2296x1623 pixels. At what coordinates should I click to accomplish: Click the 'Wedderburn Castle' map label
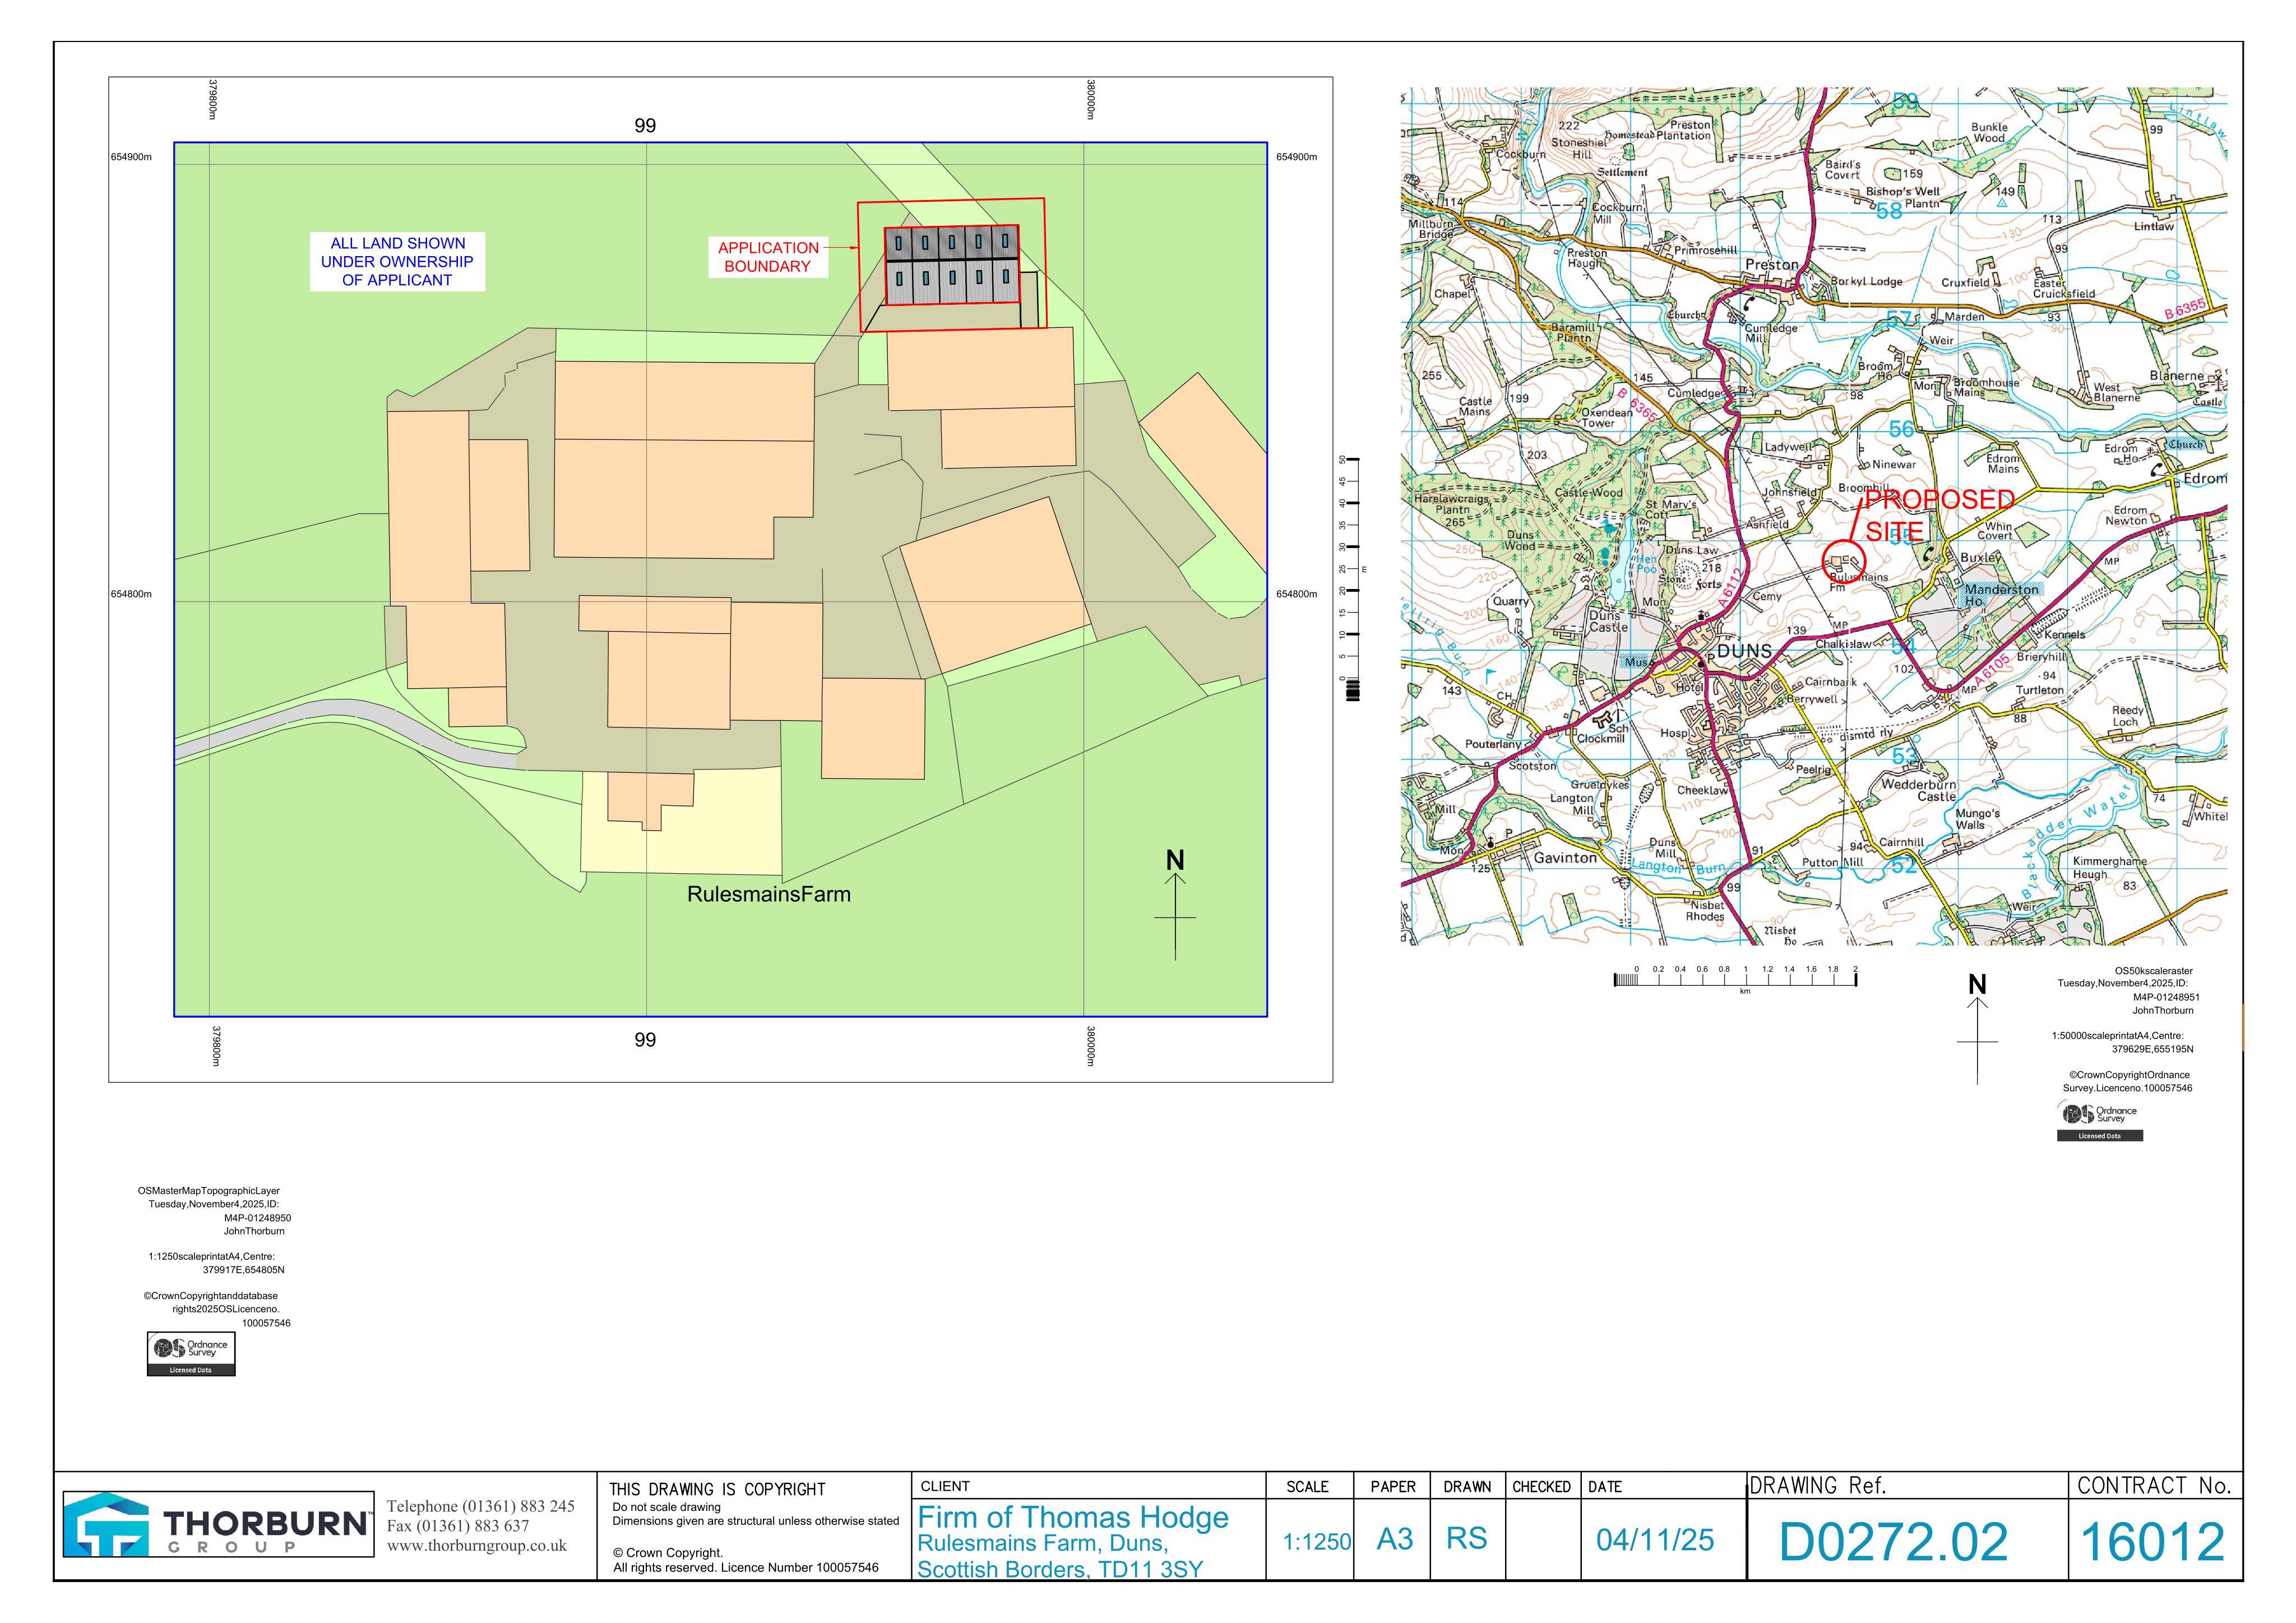[x=1919, y=790]
